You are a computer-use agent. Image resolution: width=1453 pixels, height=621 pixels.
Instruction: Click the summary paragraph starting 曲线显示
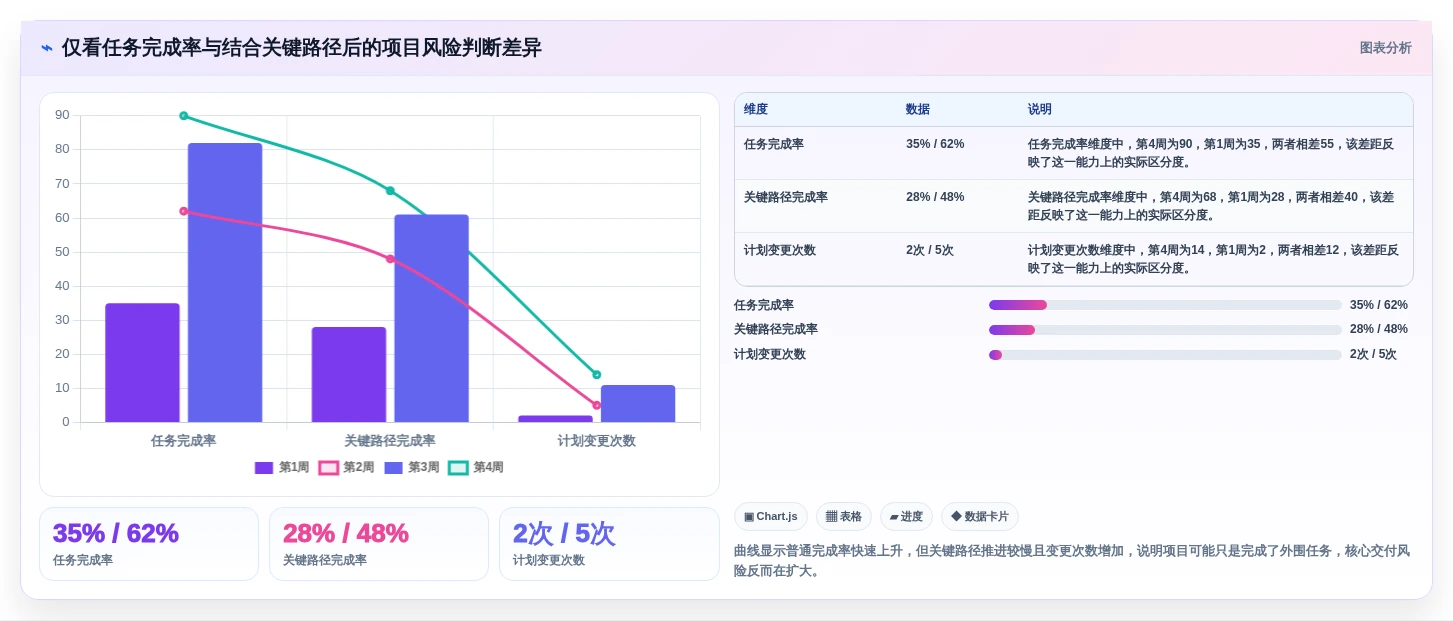point(1072,561)
